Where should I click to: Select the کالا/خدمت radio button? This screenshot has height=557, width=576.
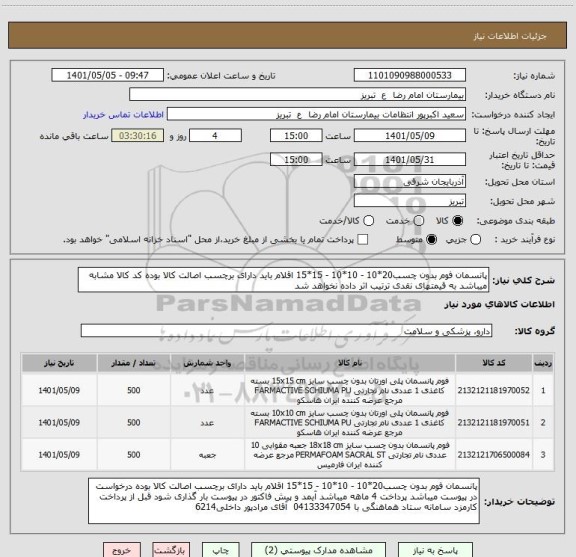tap(368, 220)
